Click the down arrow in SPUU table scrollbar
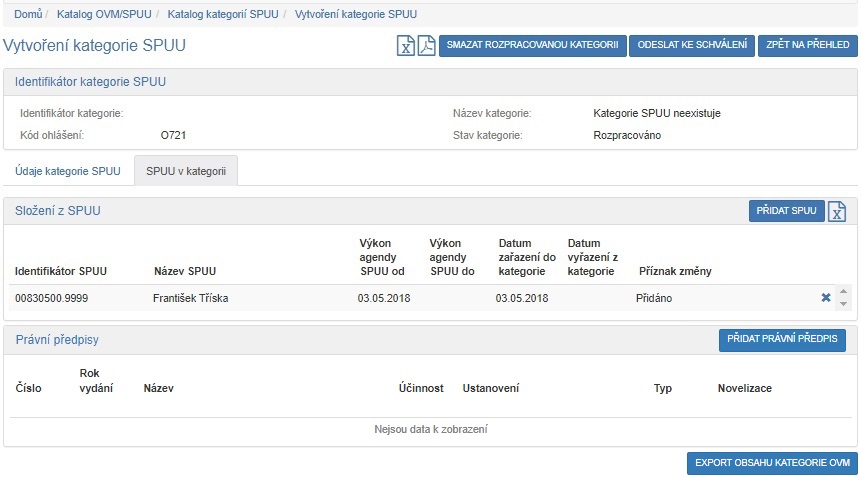Image resolution: width=861 pixels, height=477 pixels. click(x=843, y=304)
